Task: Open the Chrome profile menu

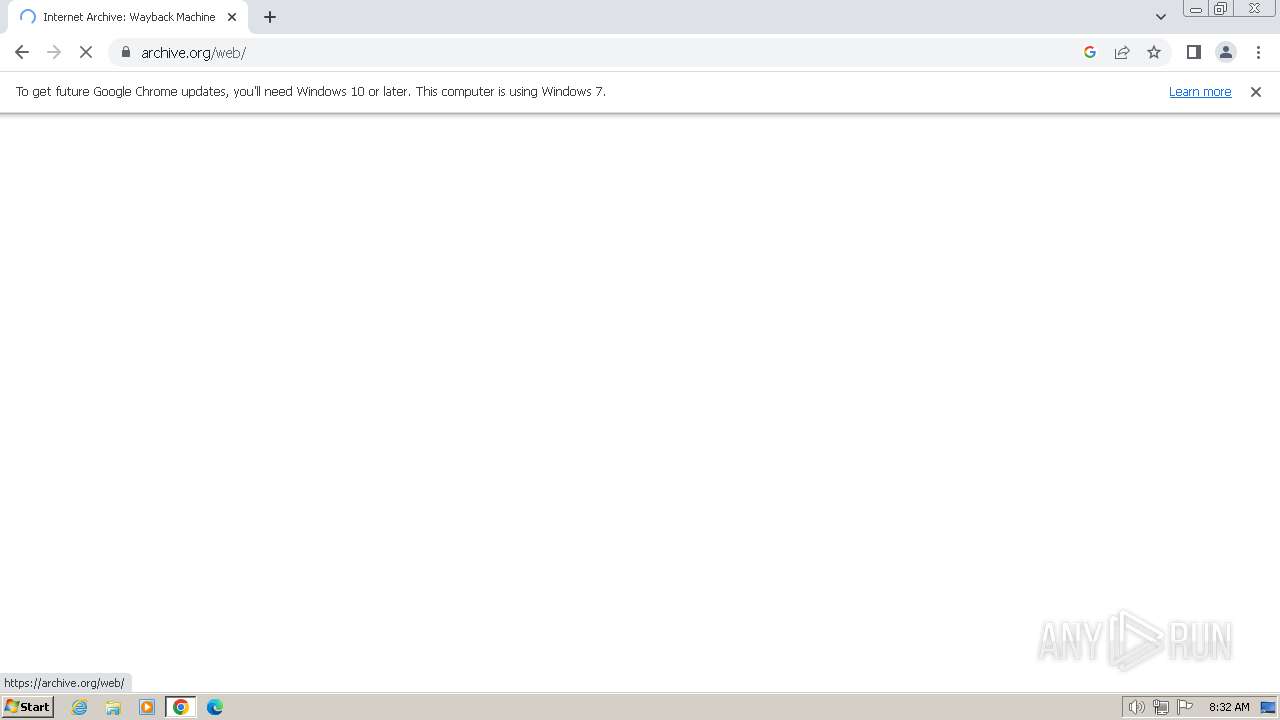Action: 1226,52
